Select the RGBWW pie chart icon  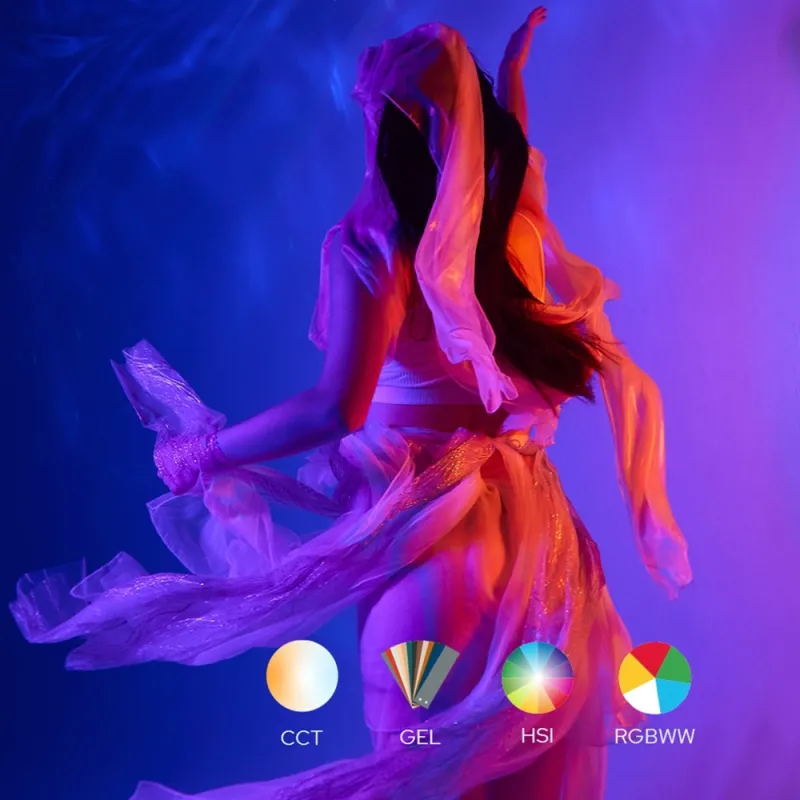point(655,677)
